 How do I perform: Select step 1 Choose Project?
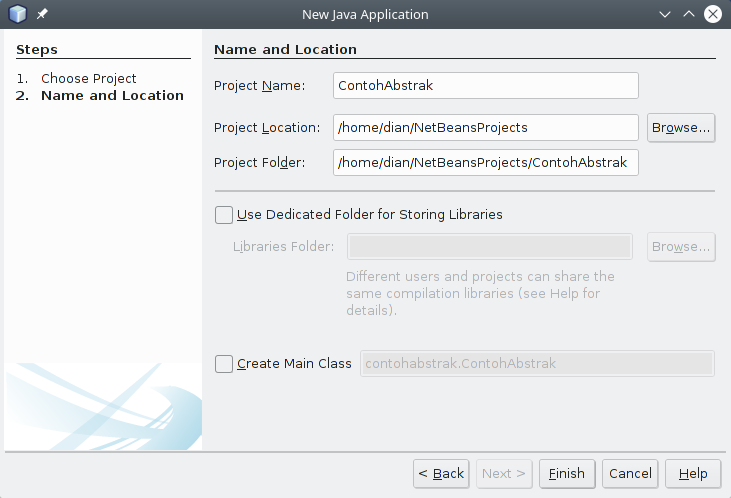click(x=89, y=78)
